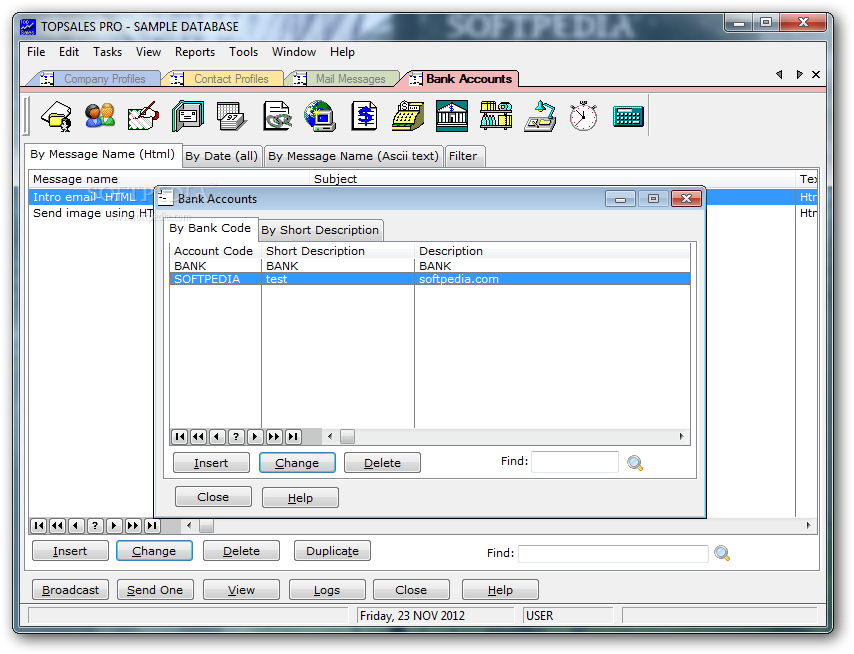Go to last record in Mail Messages list

[152, 526]
